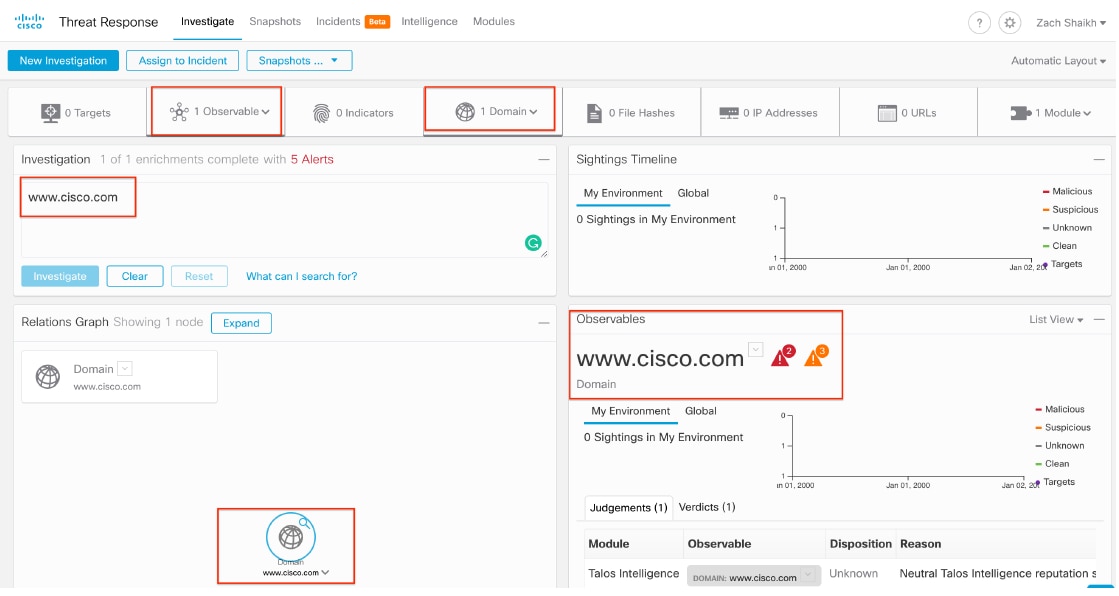
Task: Open dropdown next to Domain card label
Action: pyautogui.click(x=125, y=369)
